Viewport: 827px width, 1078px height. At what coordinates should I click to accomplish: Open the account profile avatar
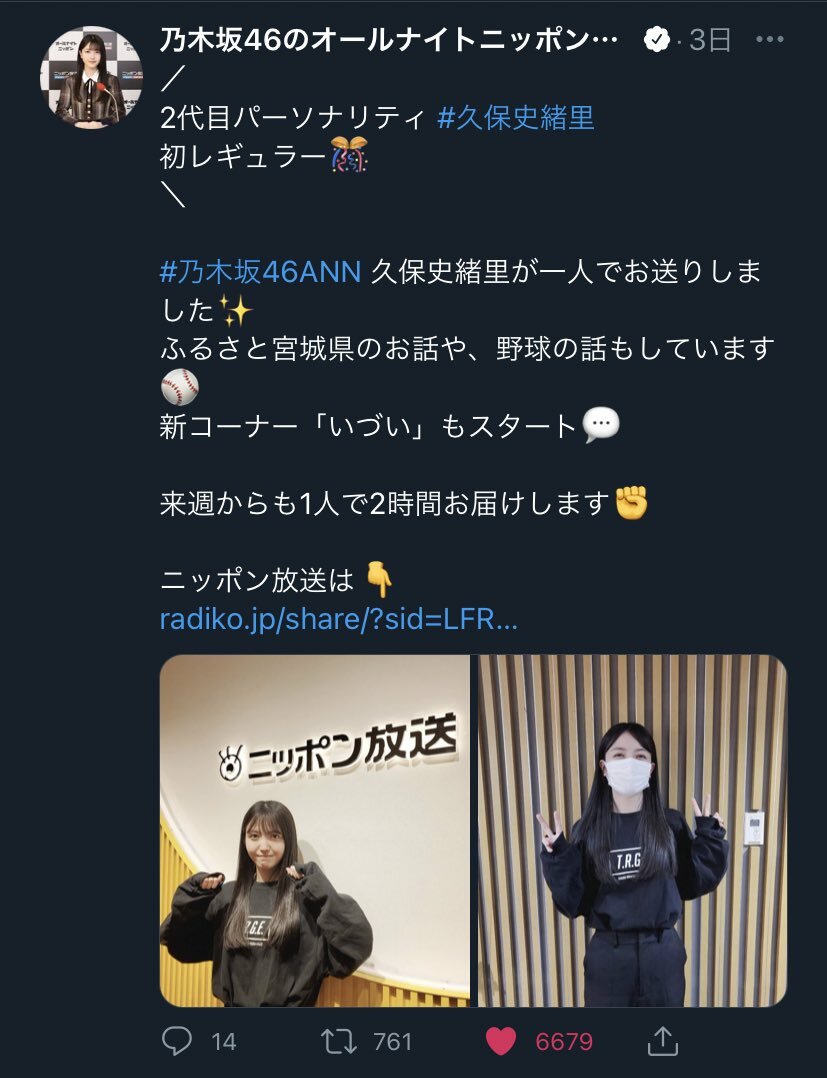click(91, 77)
